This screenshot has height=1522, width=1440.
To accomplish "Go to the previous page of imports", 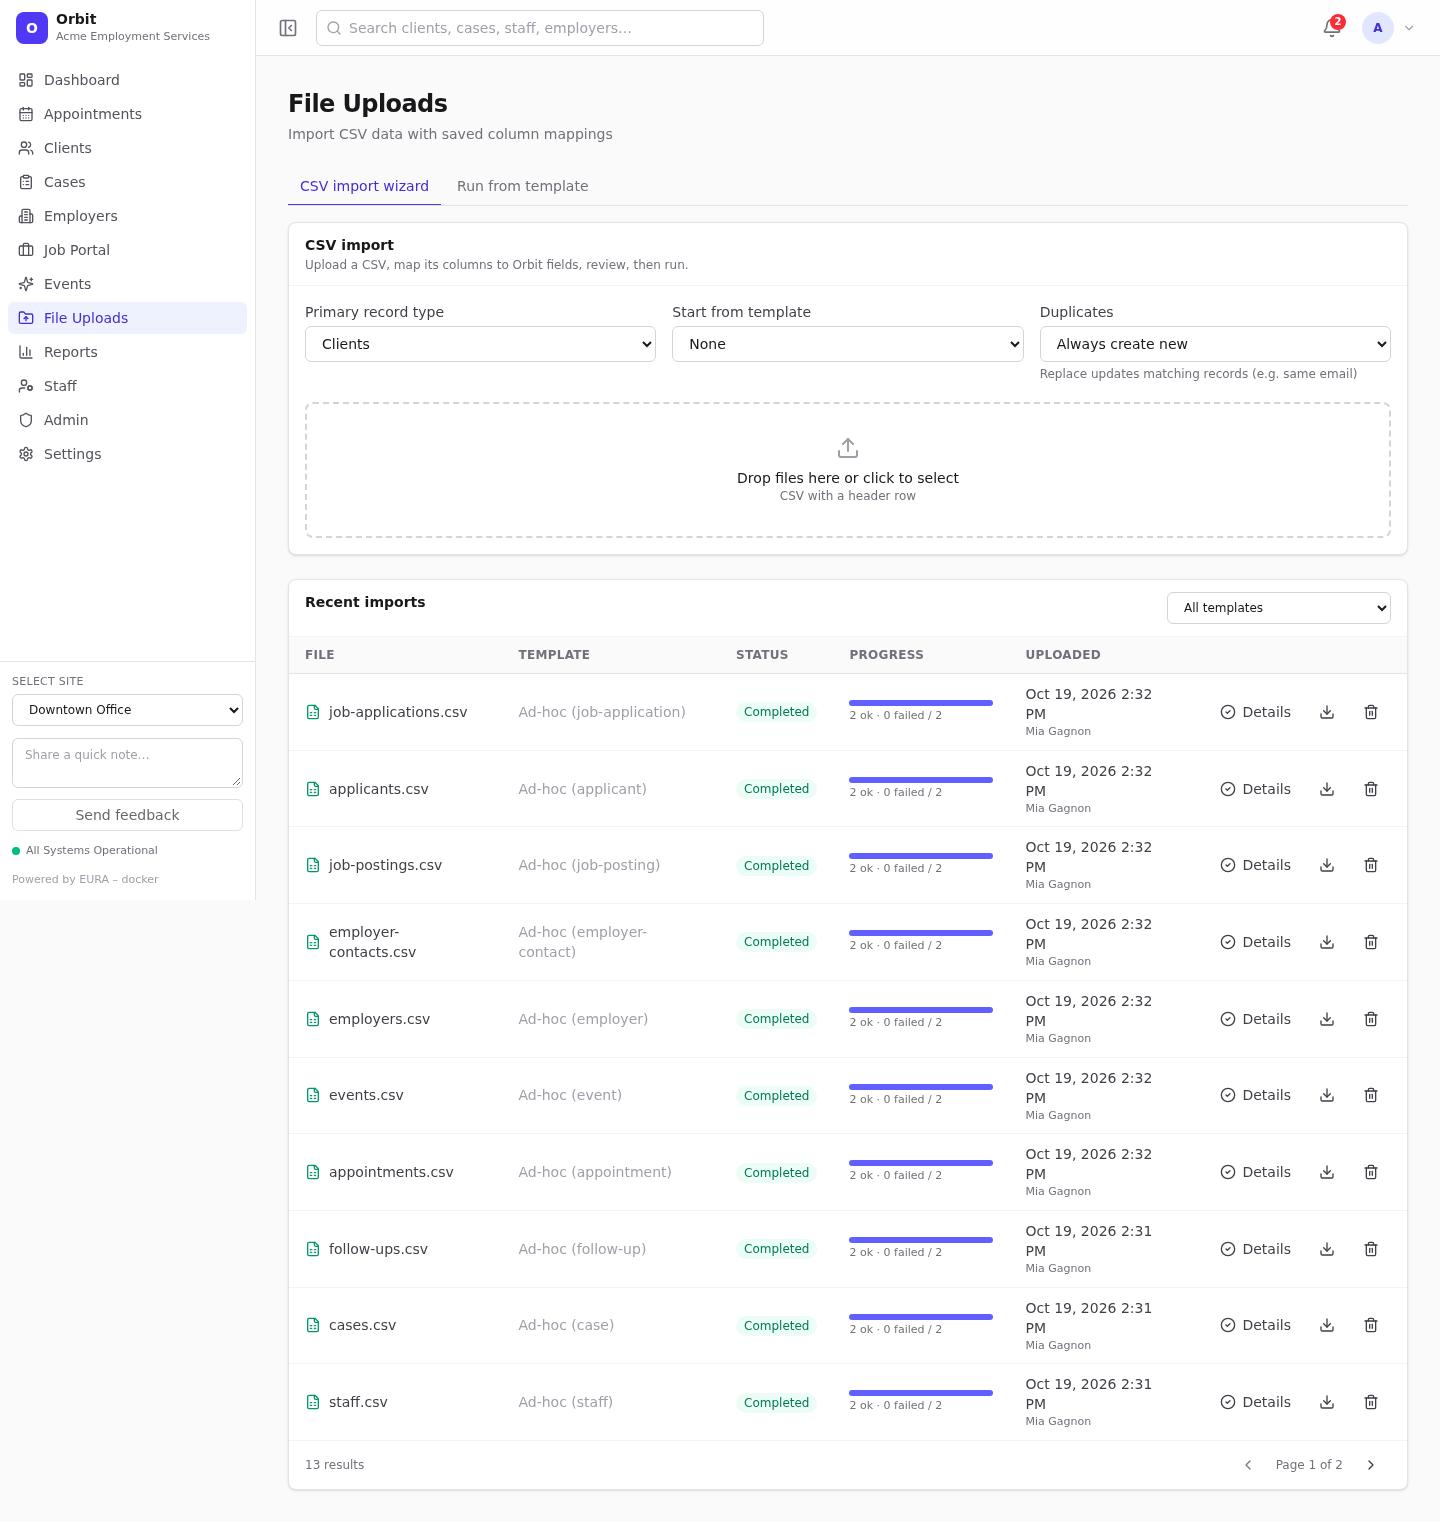I will click(1248, 1465).
